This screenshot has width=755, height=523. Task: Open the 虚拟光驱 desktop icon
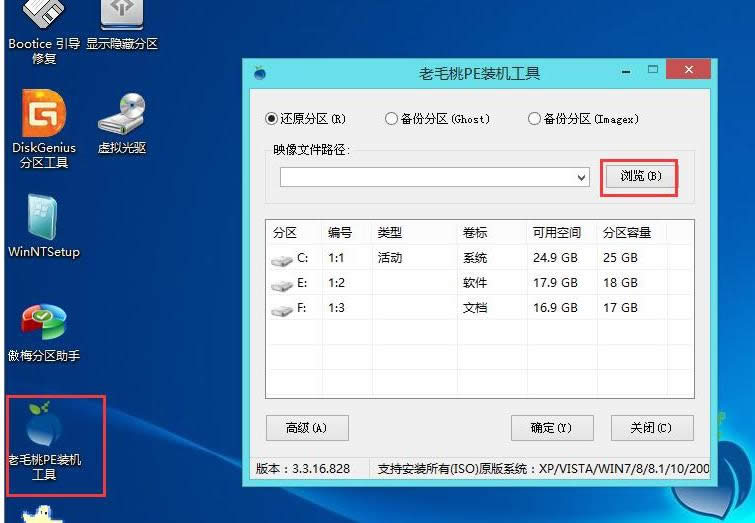(x=122, y=118)
